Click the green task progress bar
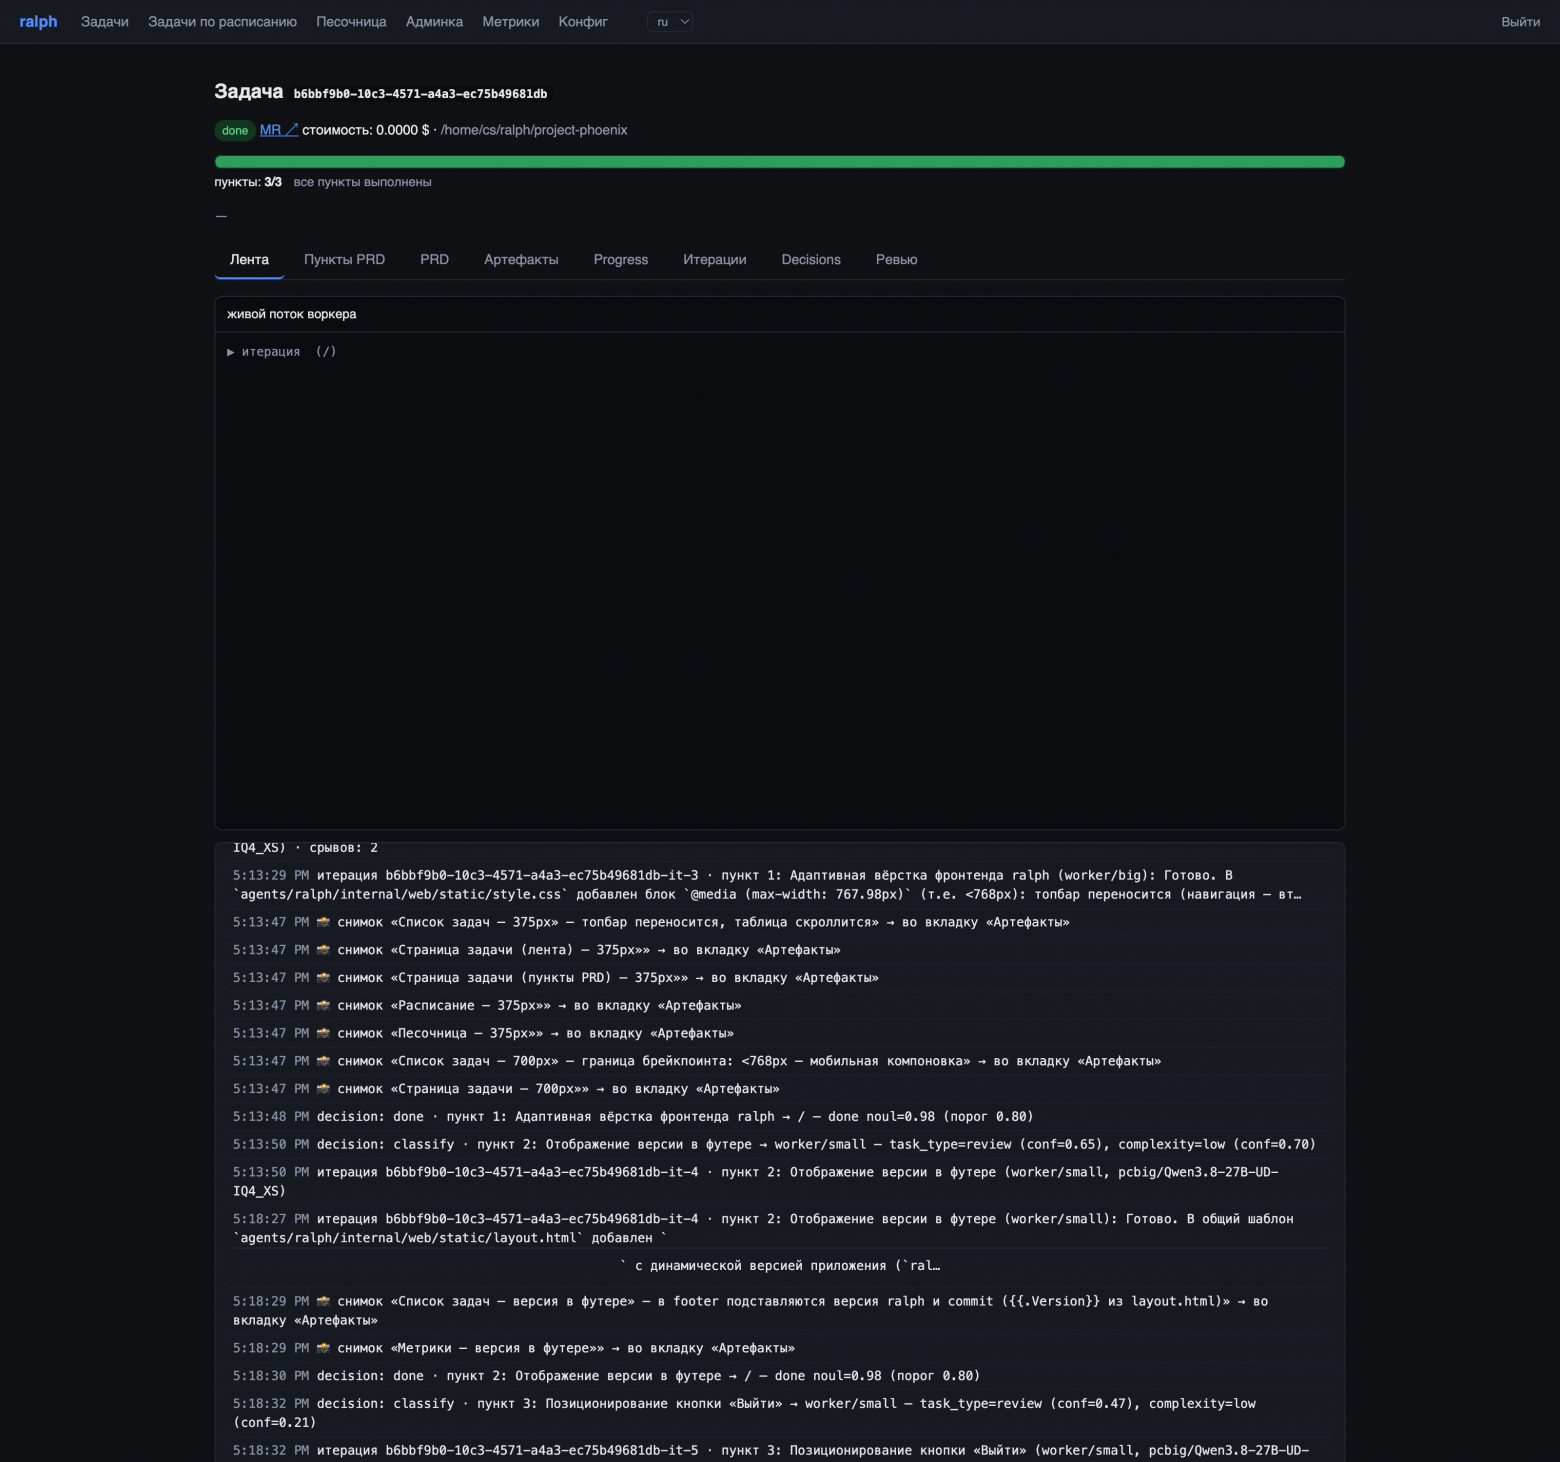Screen dimensions: 1560x1462 (779, 162)
